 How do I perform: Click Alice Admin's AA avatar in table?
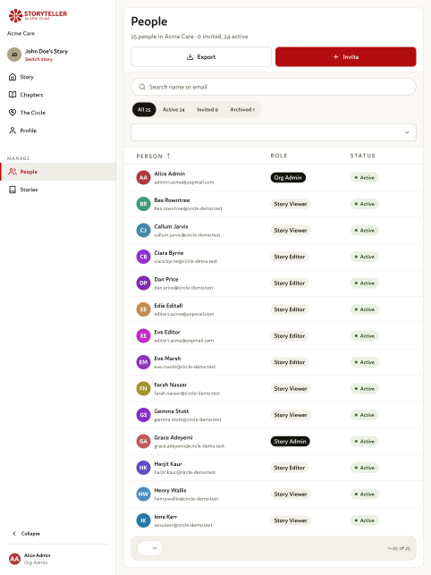tap(143, 177)
